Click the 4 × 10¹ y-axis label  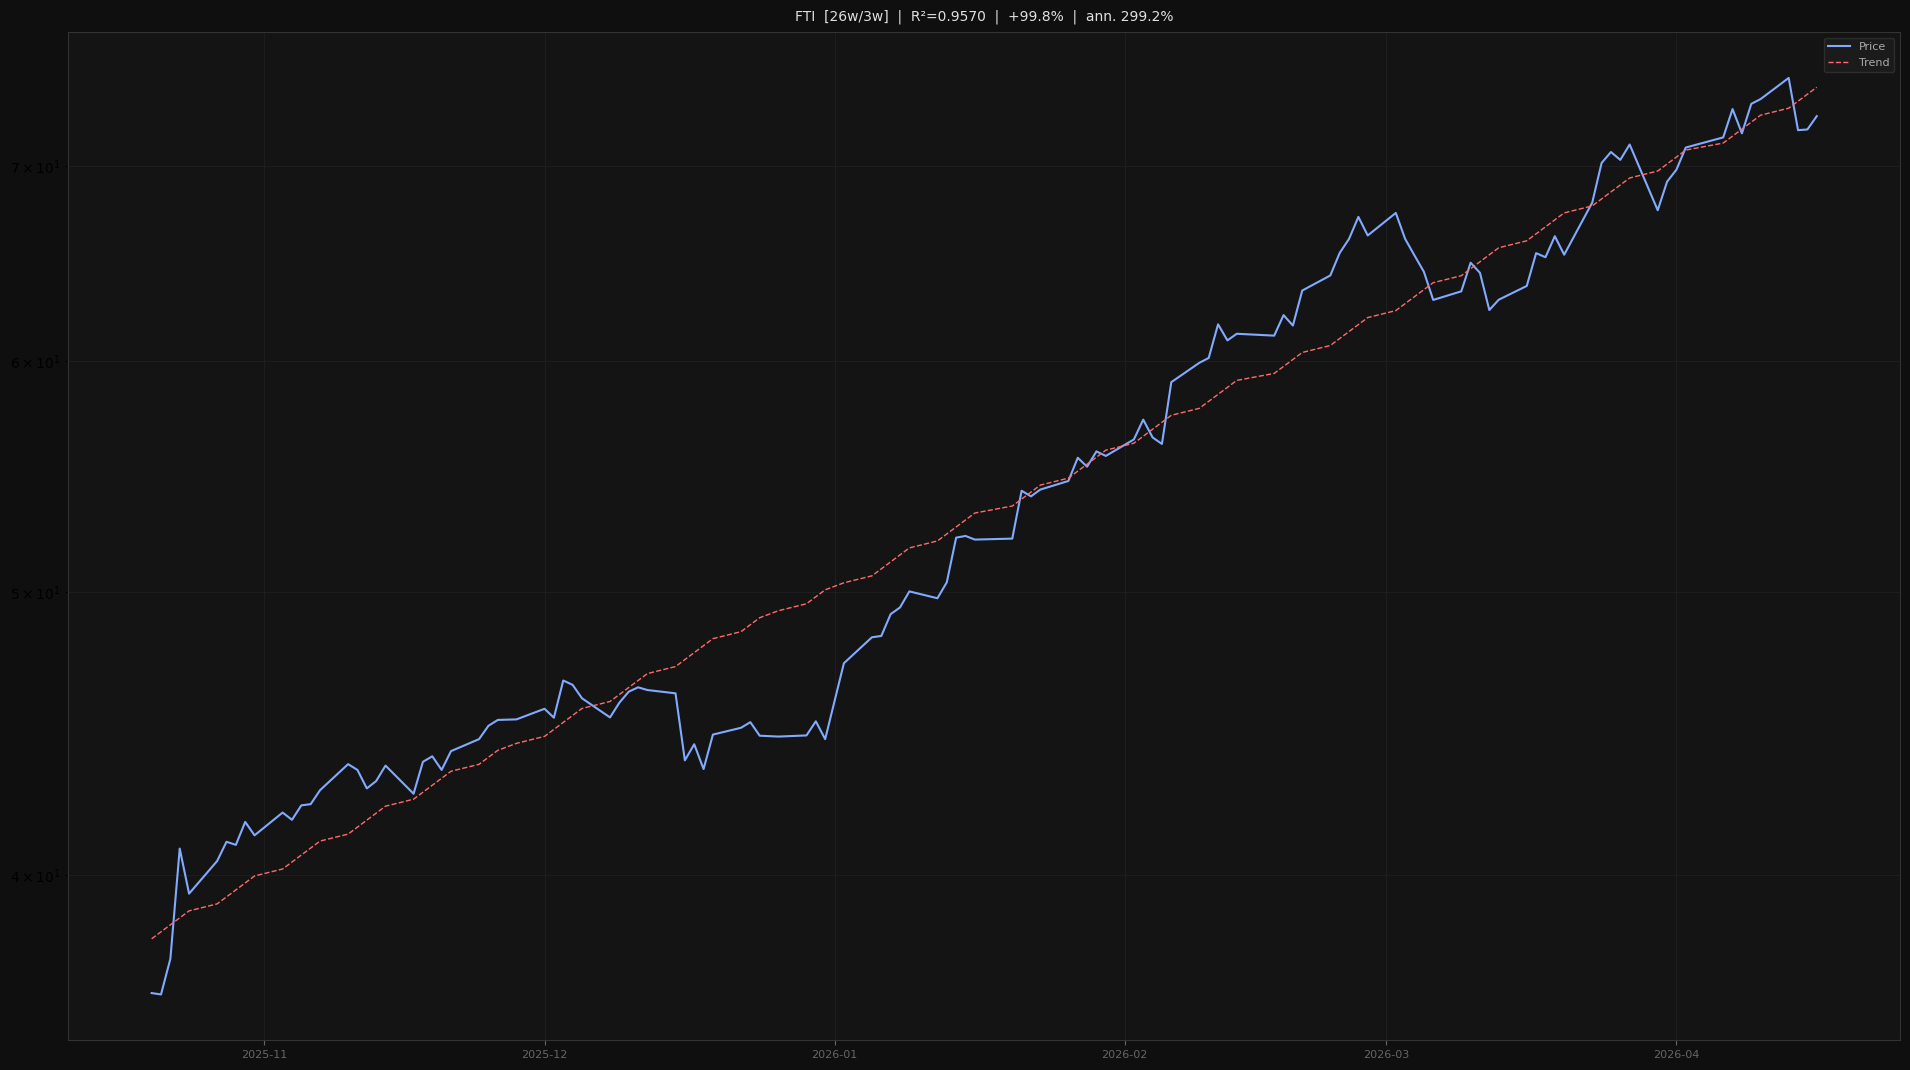38,878
